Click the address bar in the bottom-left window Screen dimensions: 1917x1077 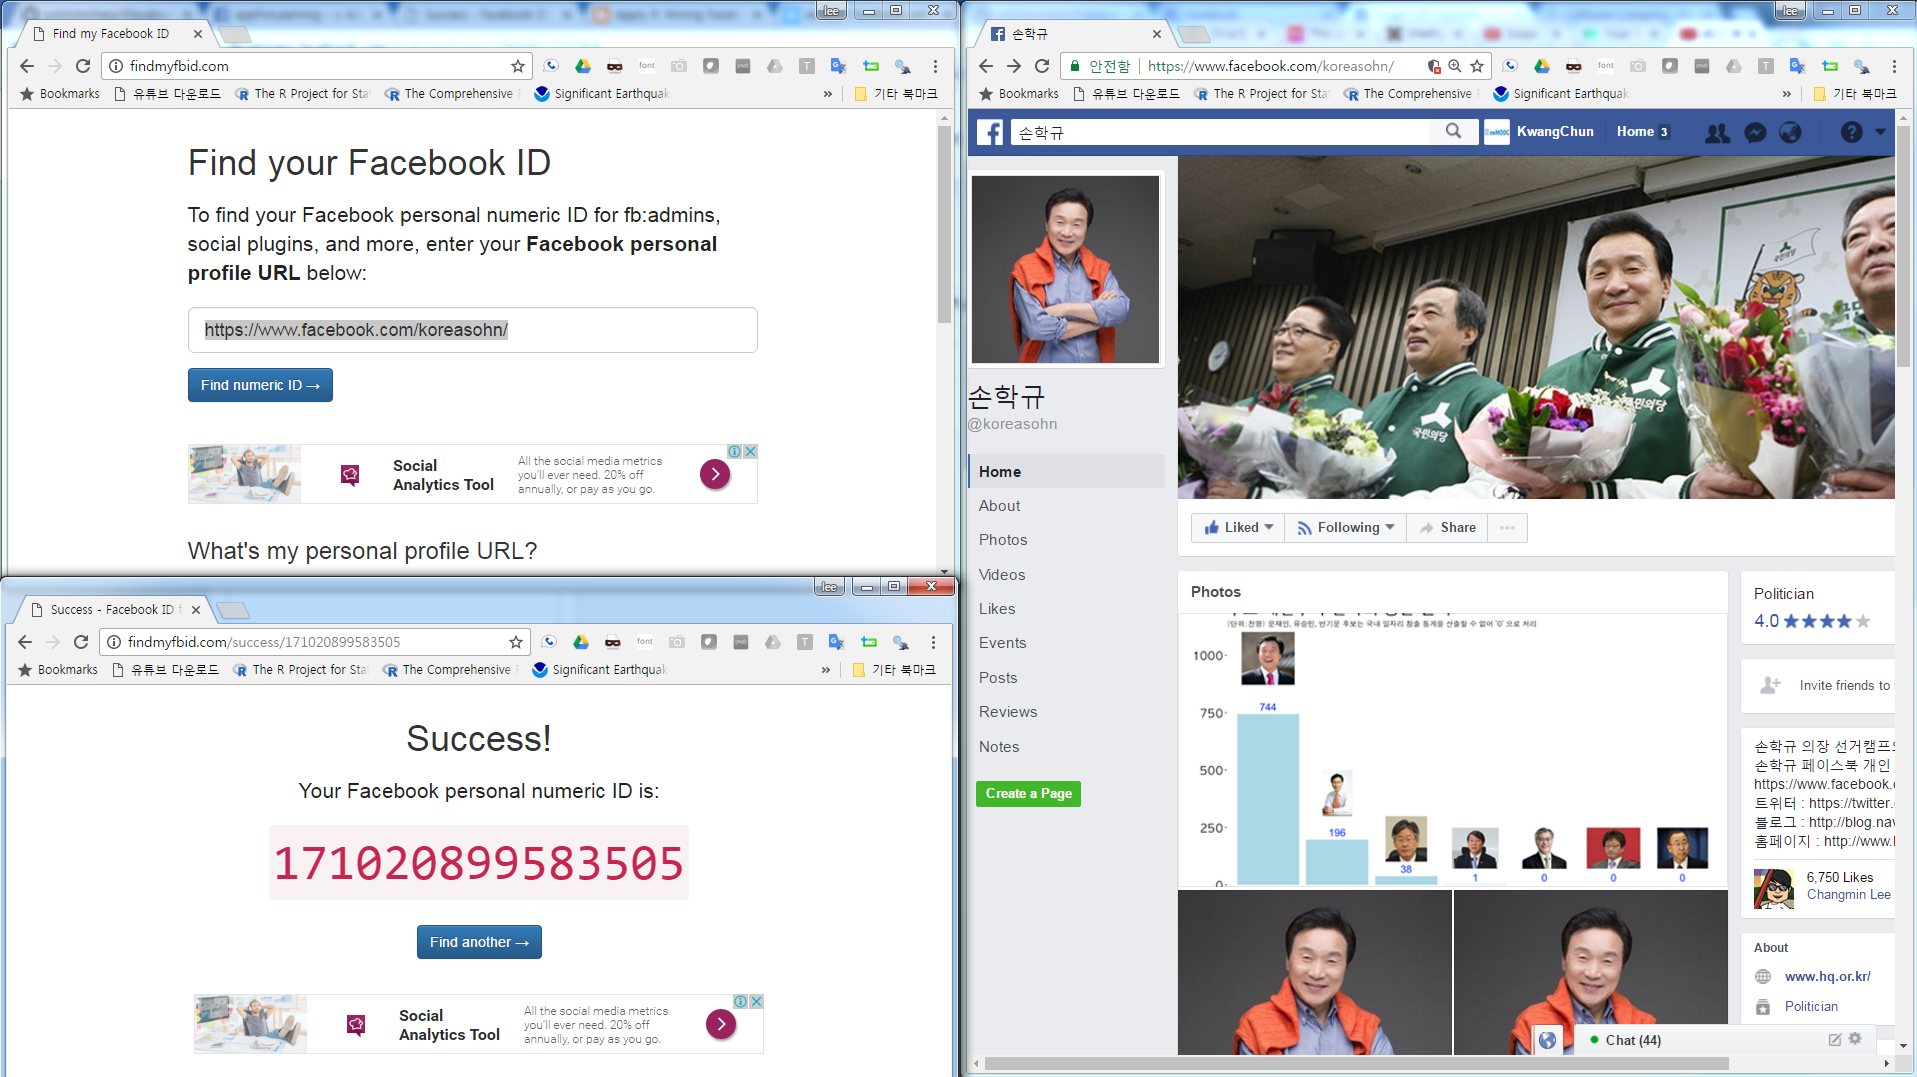pyautogui.click(x=316, y=642)
